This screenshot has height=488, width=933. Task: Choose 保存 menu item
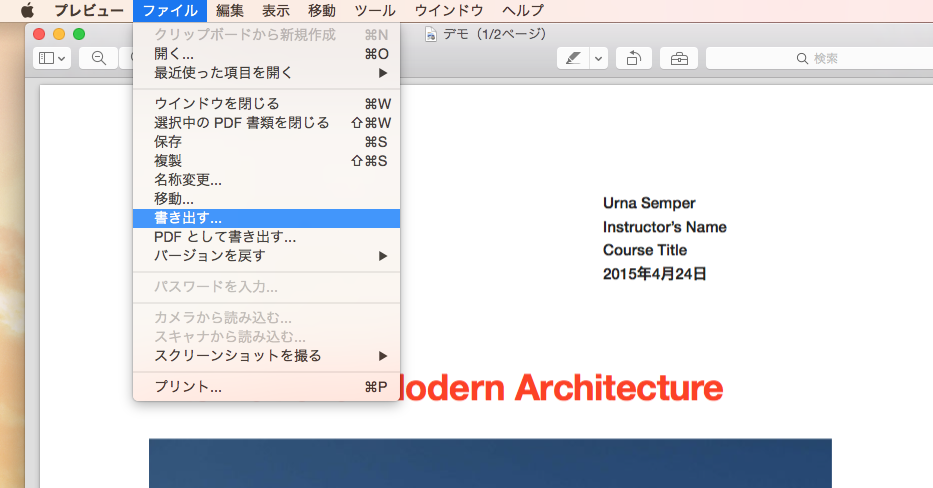[x=267, y=142]
